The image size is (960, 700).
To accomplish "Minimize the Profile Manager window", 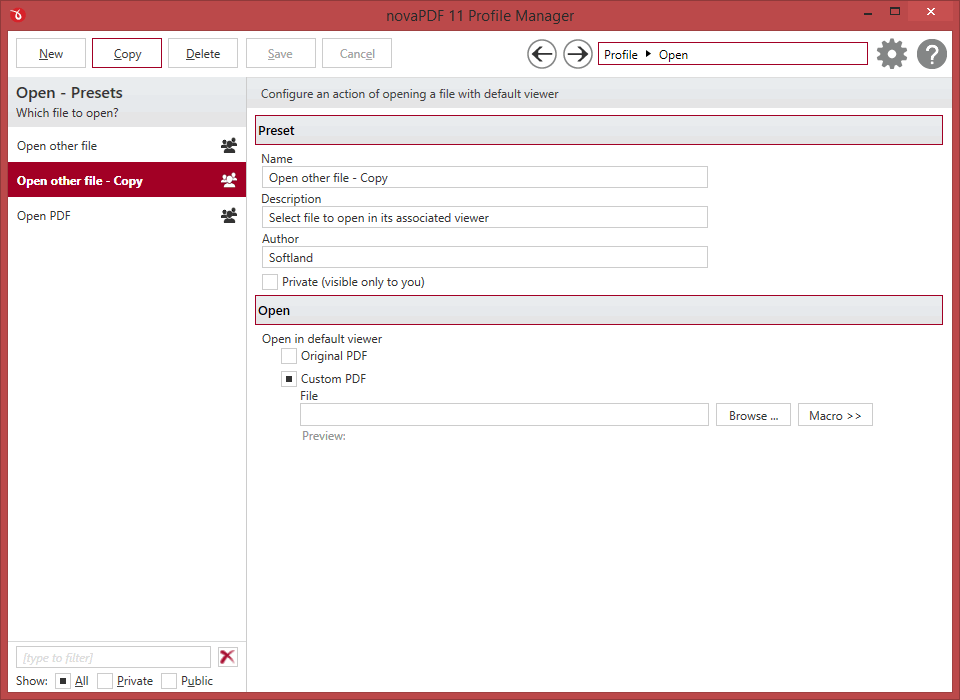I will pos(868,12).
